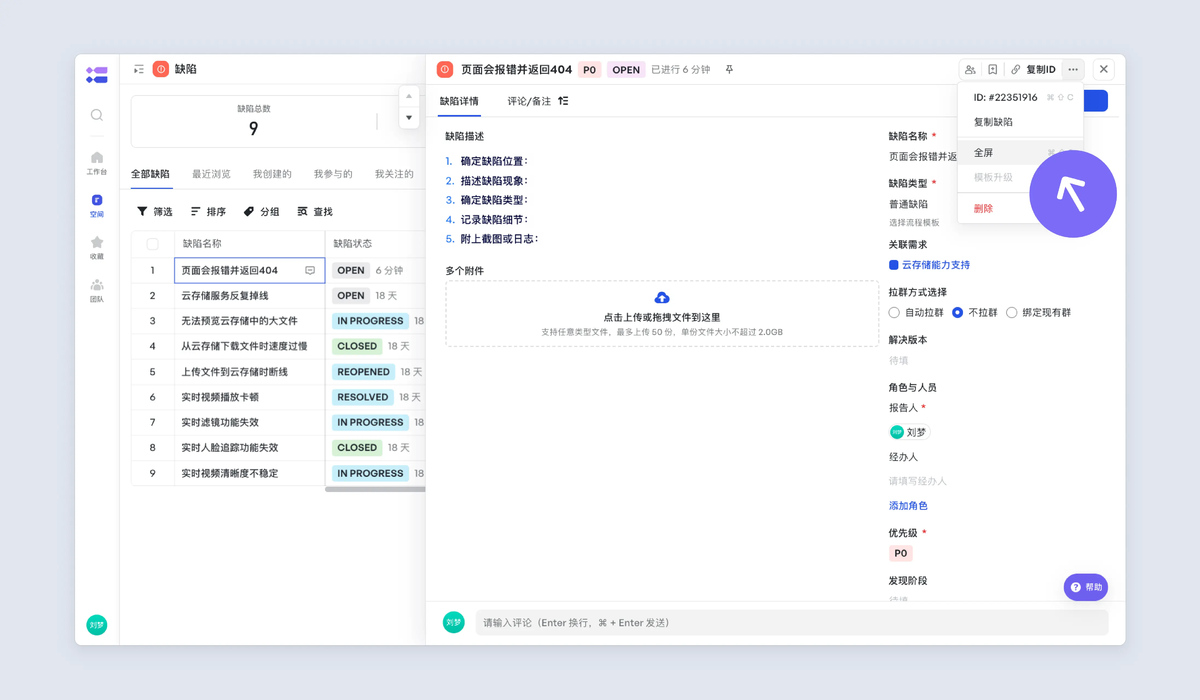Switch to 全部缺陷 tab
1200x700 pixels.
(x=151, y=174)
